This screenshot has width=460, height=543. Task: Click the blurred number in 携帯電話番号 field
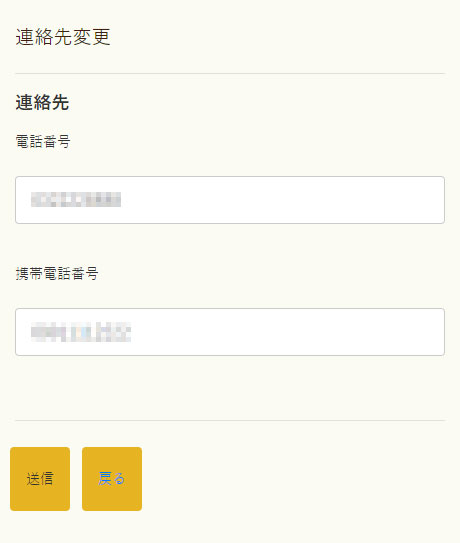tap(81, 332)
